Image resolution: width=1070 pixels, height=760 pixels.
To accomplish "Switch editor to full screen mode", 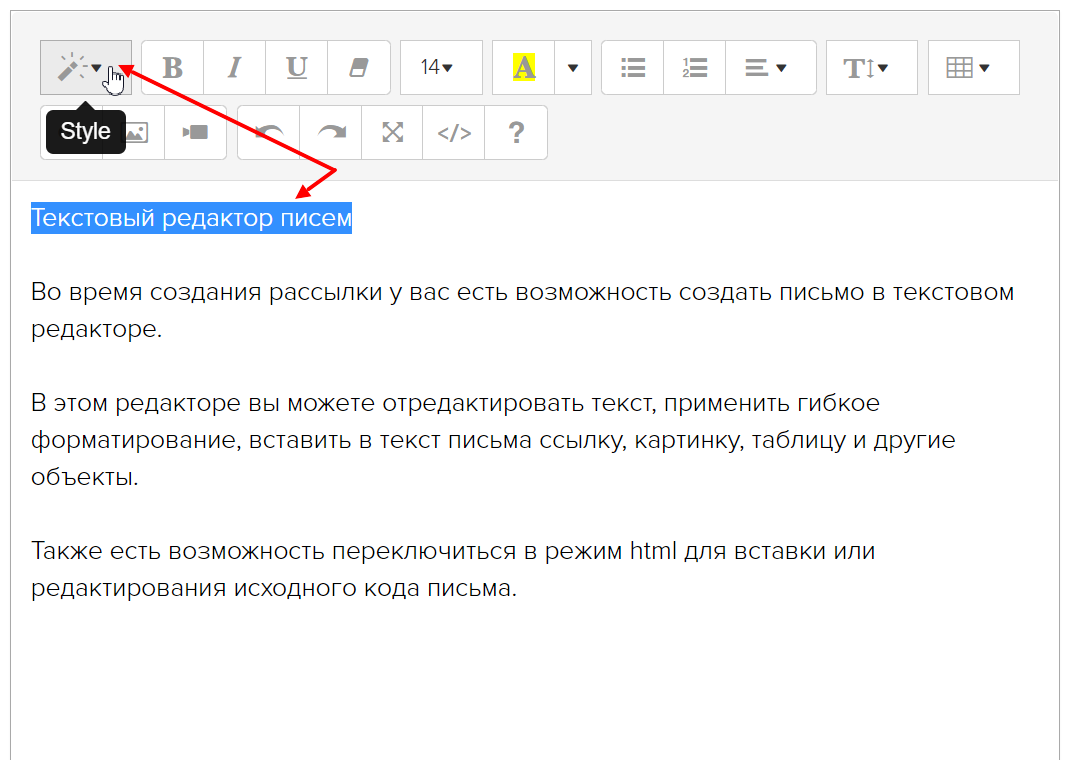I will (x=393, y=132).
